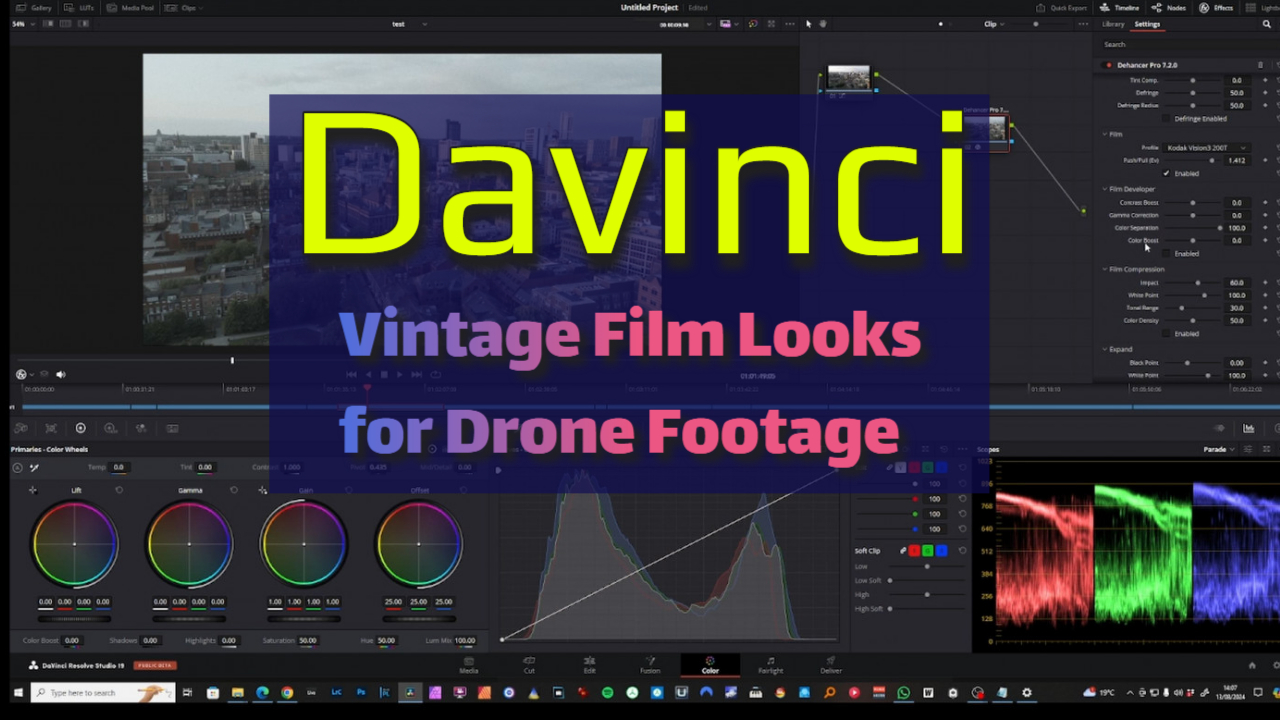Click the Low Soft Clip slider handle
This screenshot has width=1280, height=720.
(x=890, y=581)
